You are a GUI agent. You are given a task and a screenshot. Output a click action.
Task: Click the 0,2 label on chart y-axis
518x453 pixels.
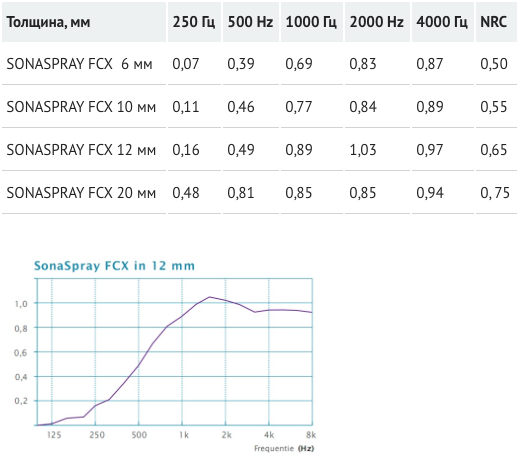[x=21, y=401]
